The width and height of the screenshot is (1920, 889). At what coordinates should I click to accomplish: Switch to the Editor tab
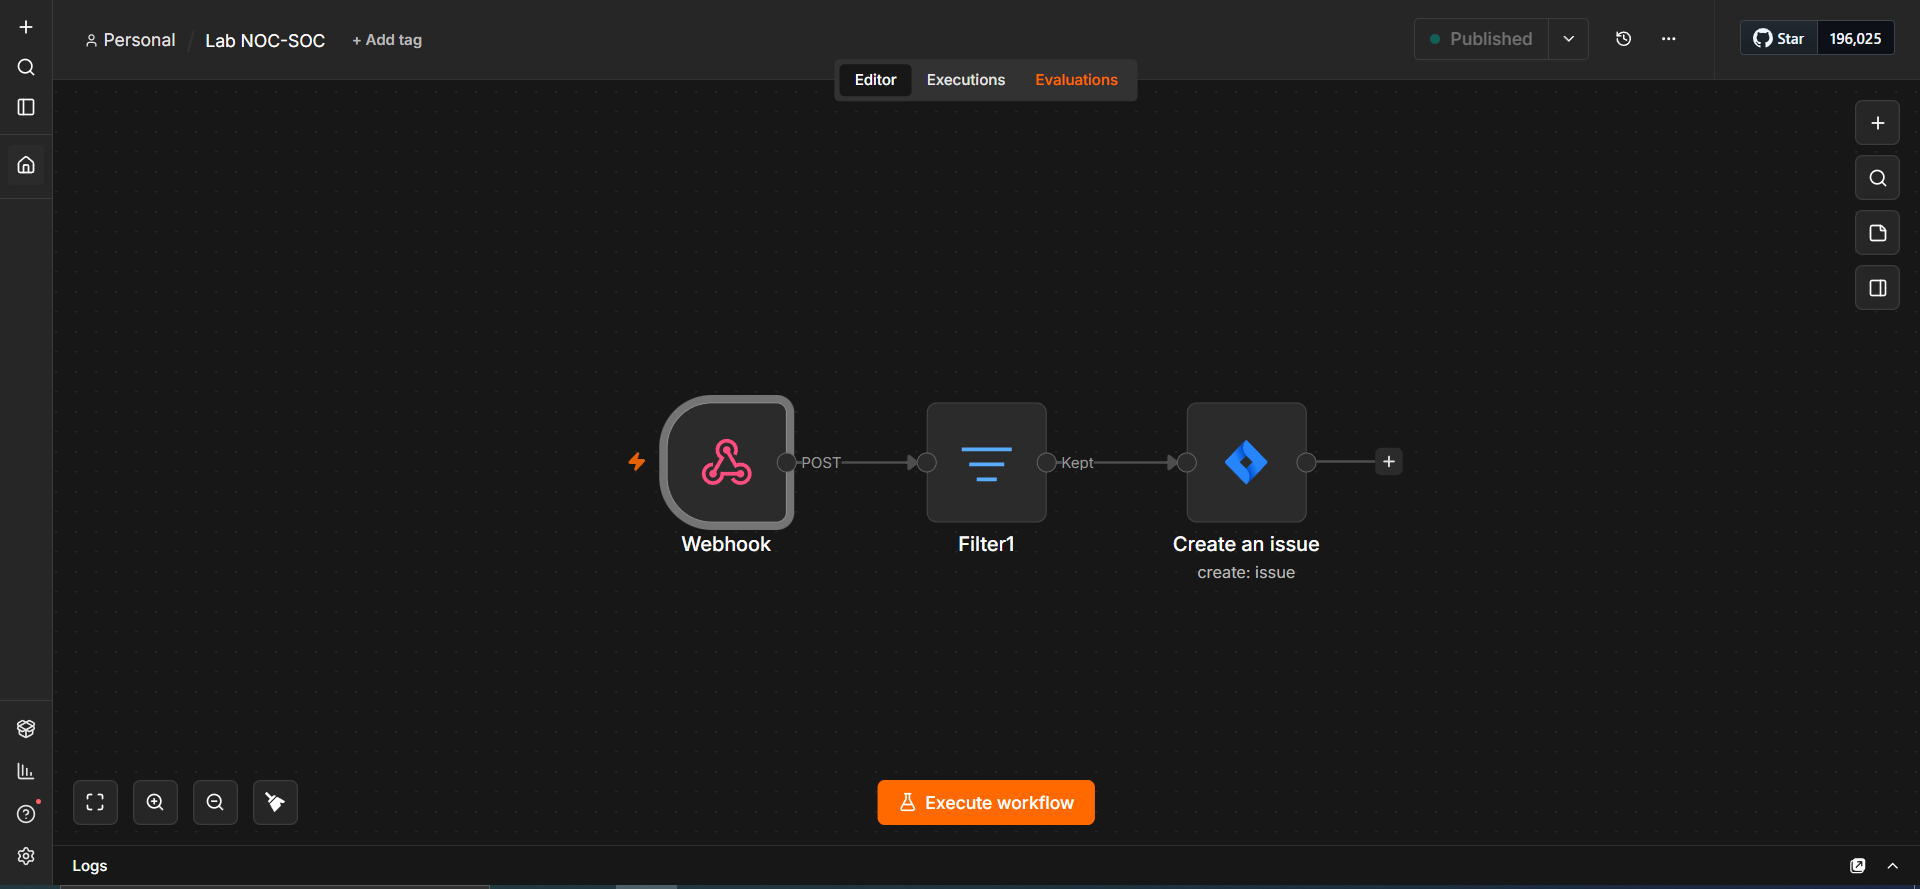[x=875, y=80]
